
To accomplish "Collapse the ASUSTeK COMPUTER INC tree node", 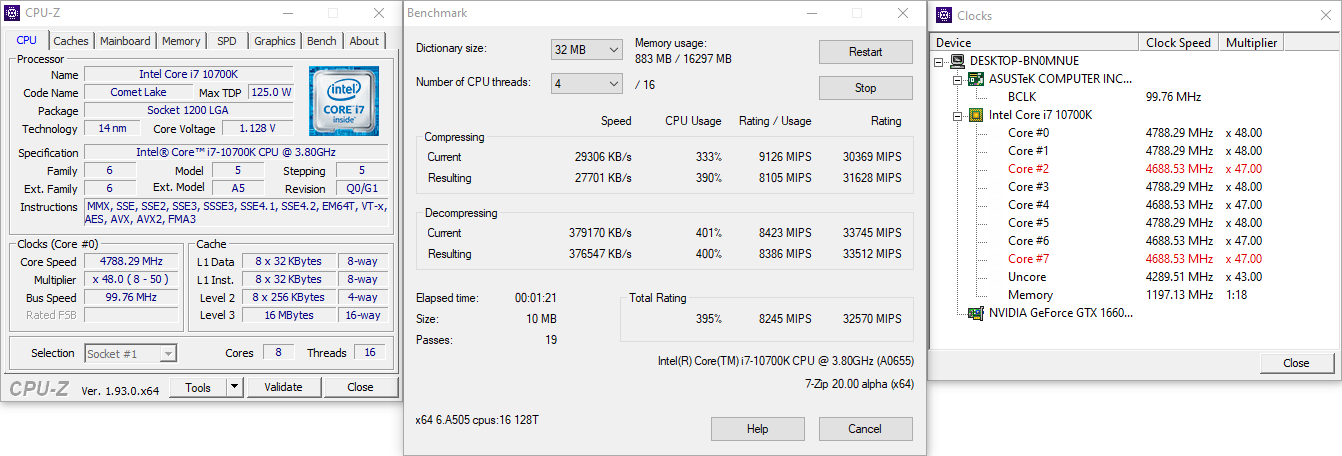I will 958,79.
